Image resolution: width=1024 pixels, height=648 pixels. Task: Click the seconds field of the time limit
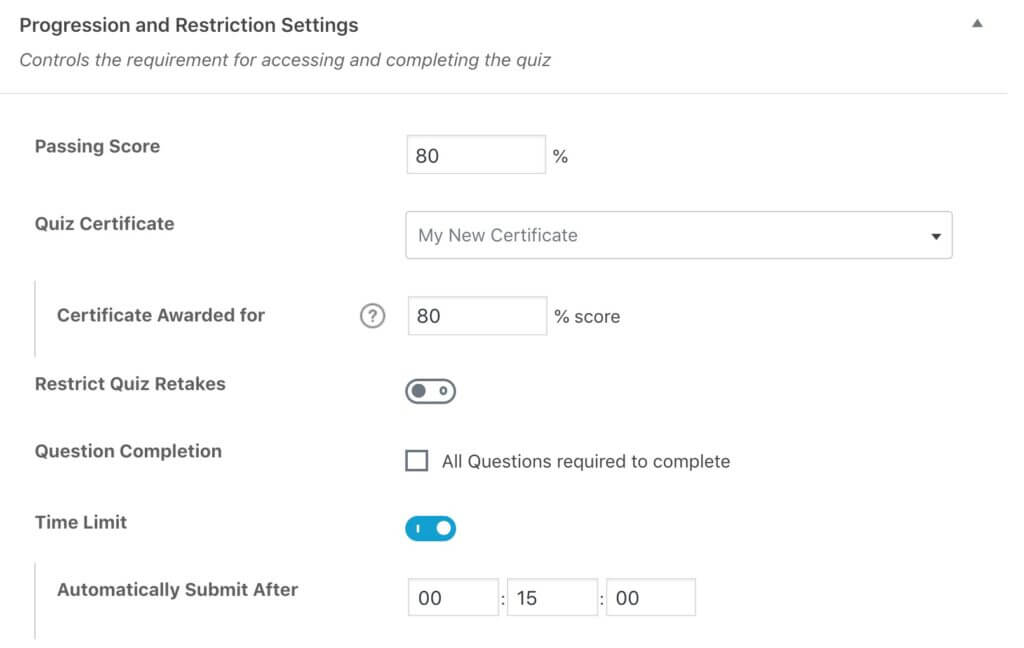650,598
